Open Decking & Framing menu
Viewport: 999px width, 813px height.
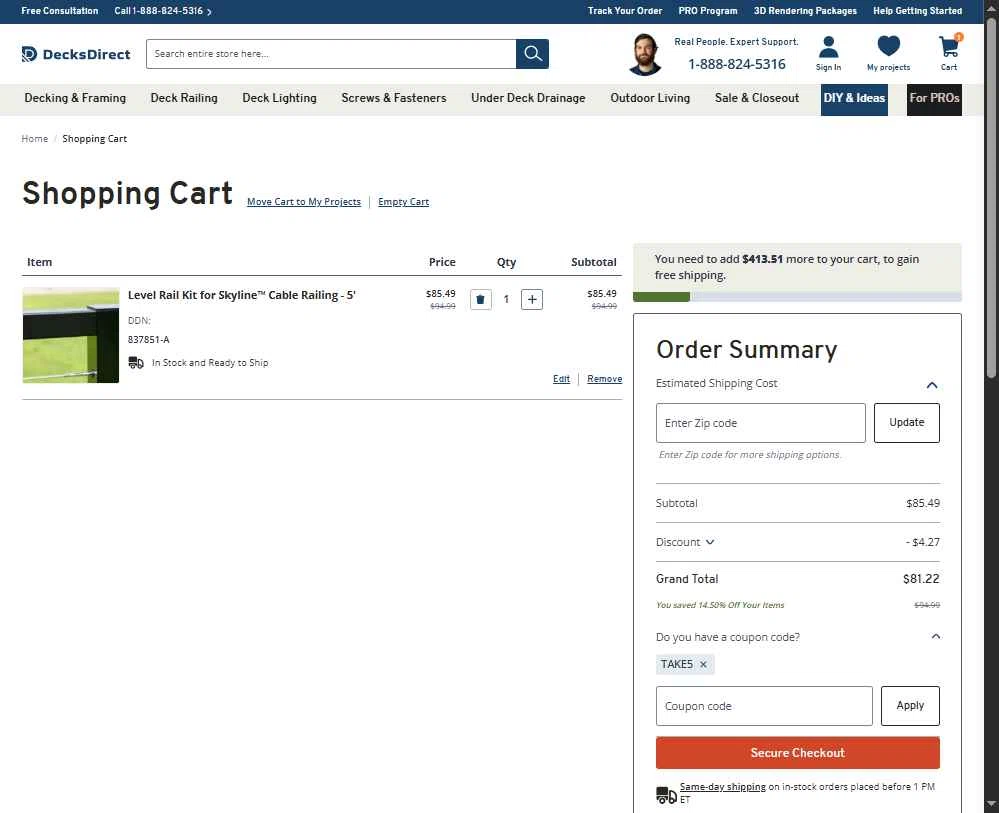[x=75, y=98]
